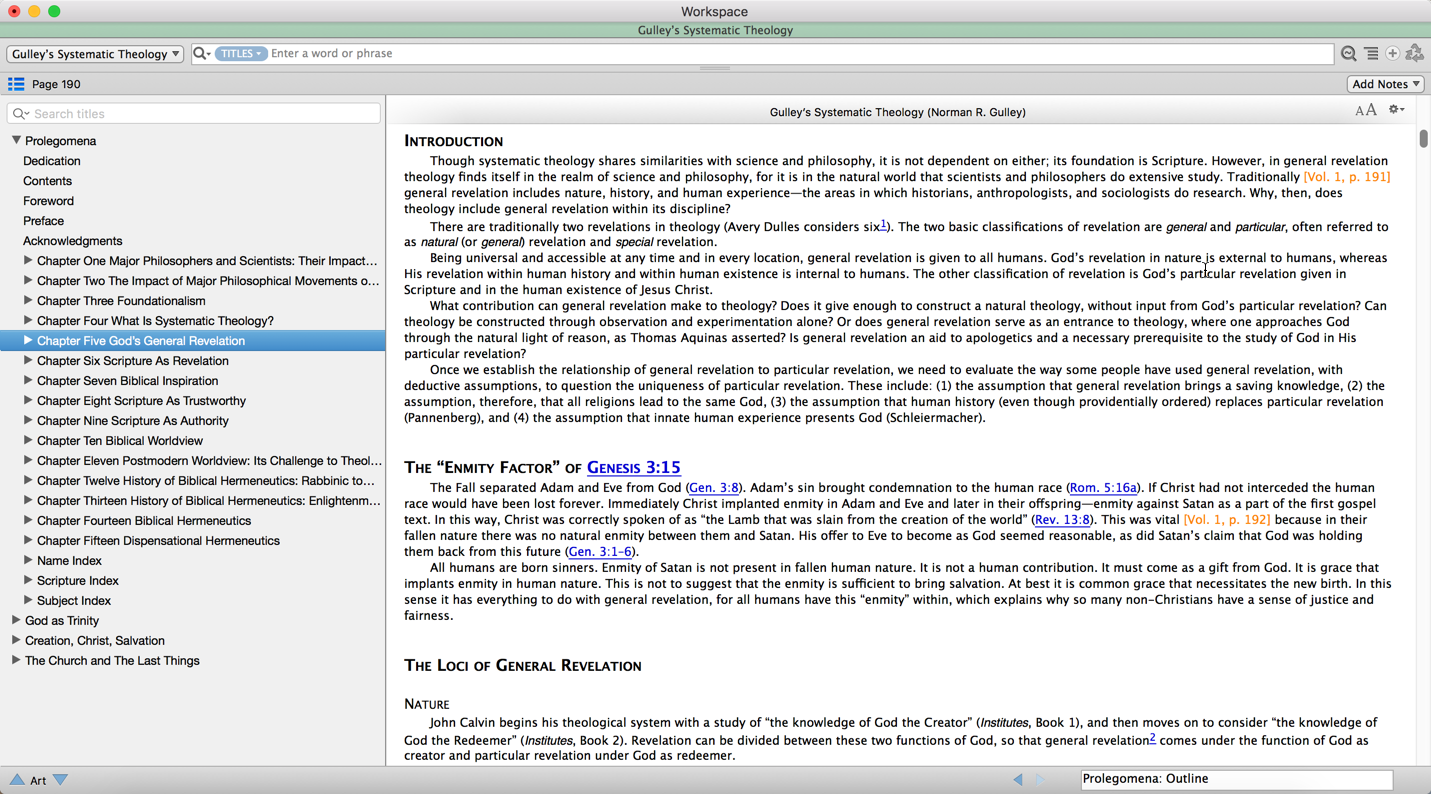The width and height of the screenshot is (1431, 794).
Task: Click the add parallel pane plus icon
Action: (1392, 53)
